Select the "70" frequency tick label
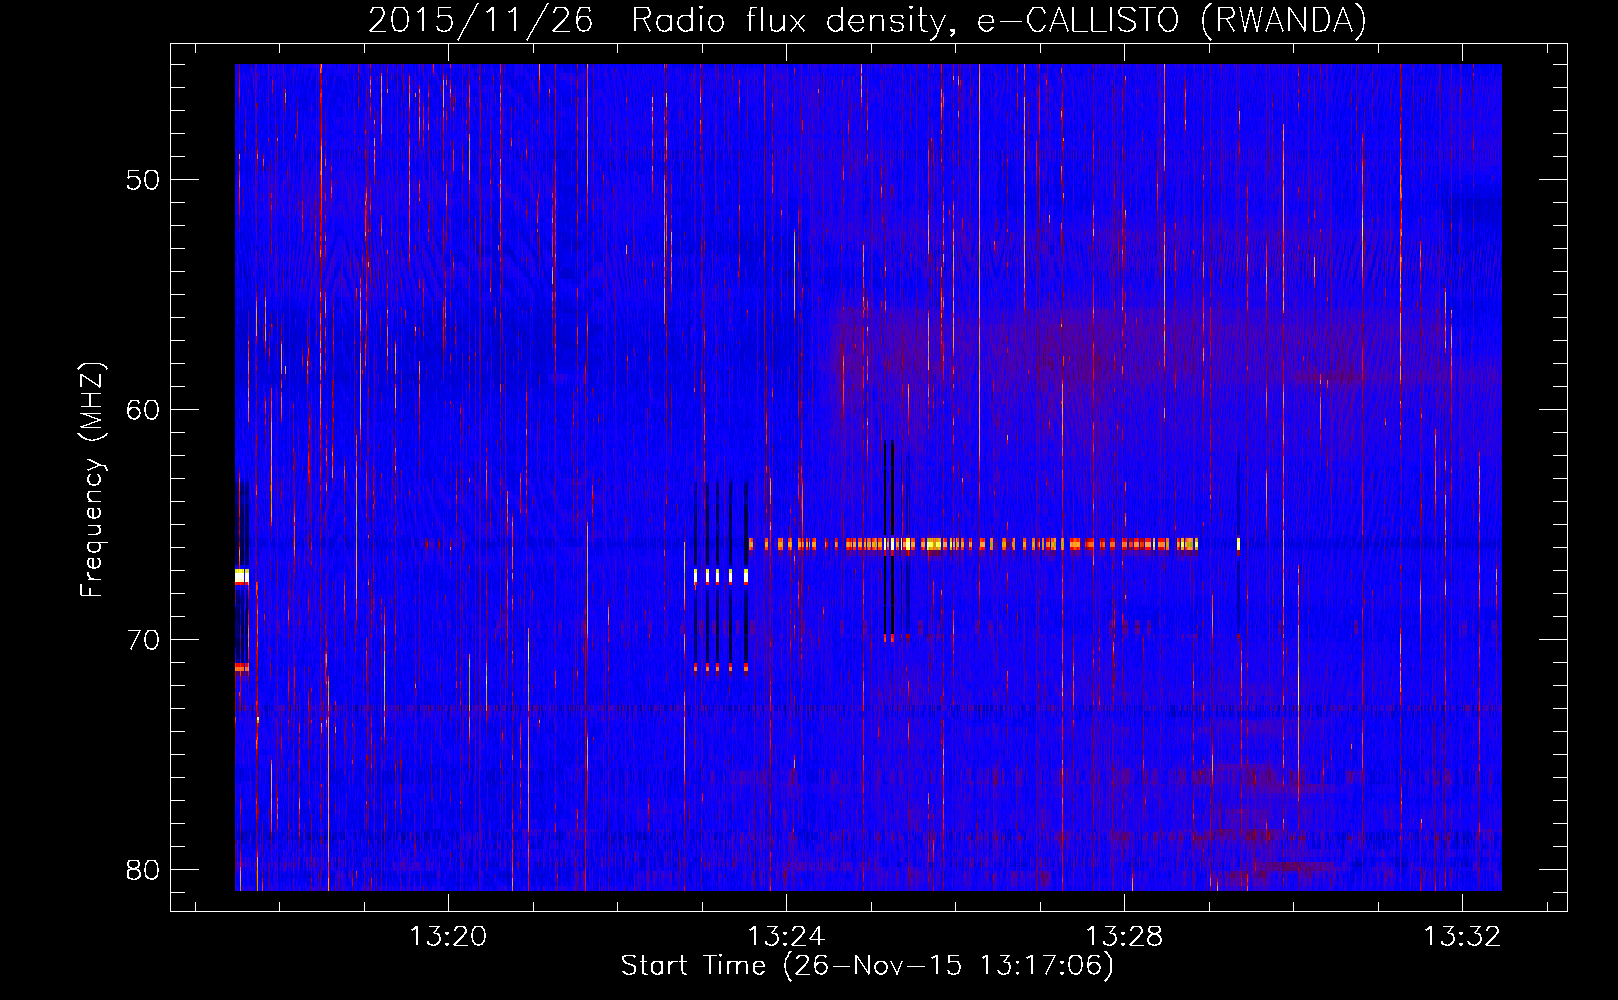 pos(143,640)
